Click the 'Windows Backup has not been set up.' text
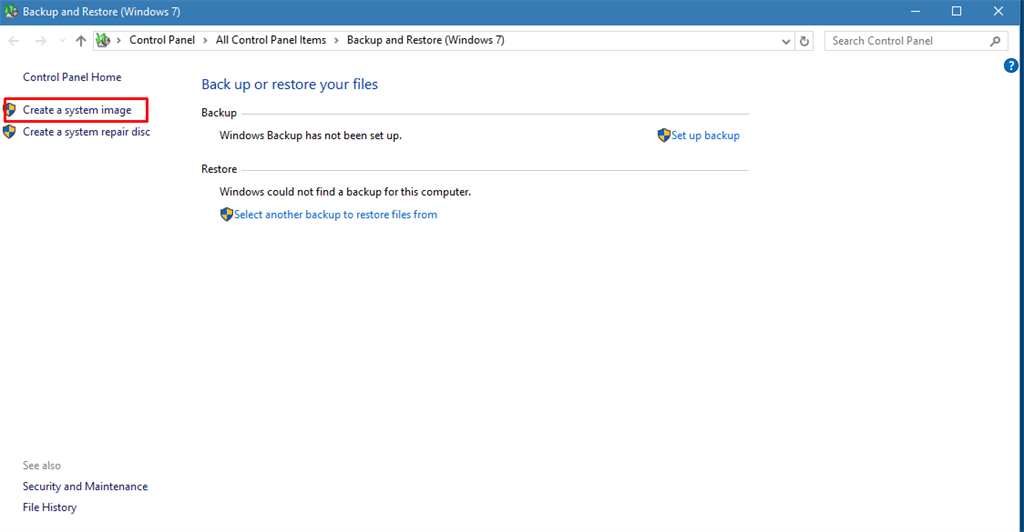 310,135
